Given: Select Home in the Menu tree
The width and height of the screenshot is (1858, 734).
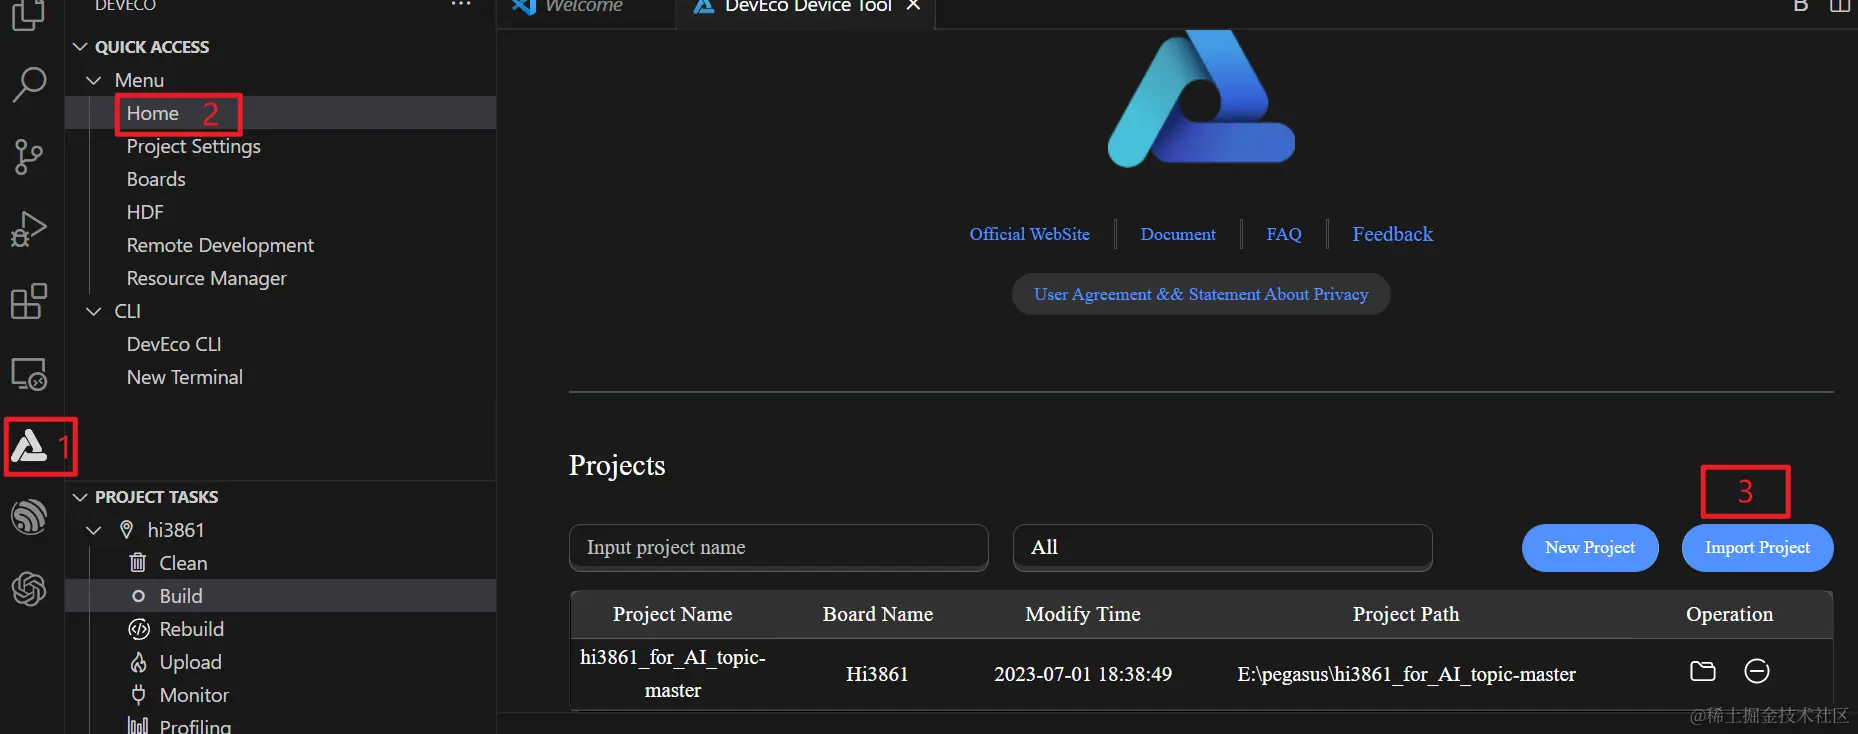Looking at the screenshot, I should [152, 113].
